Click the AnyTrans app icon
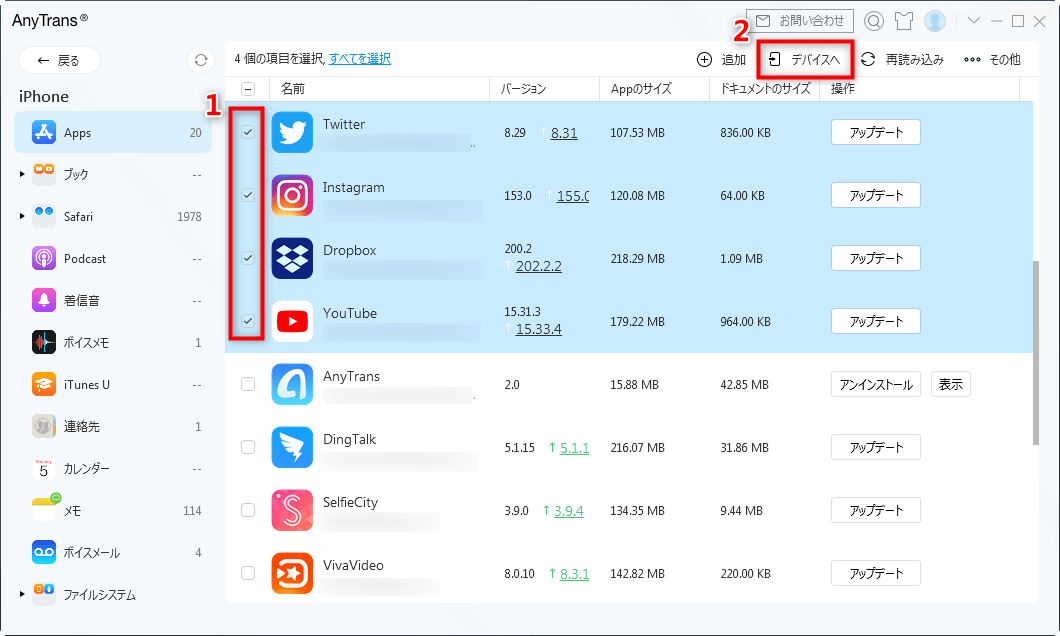Image resolution: width=1060 pixels, height=636 pixels. [x=292, y=384]
